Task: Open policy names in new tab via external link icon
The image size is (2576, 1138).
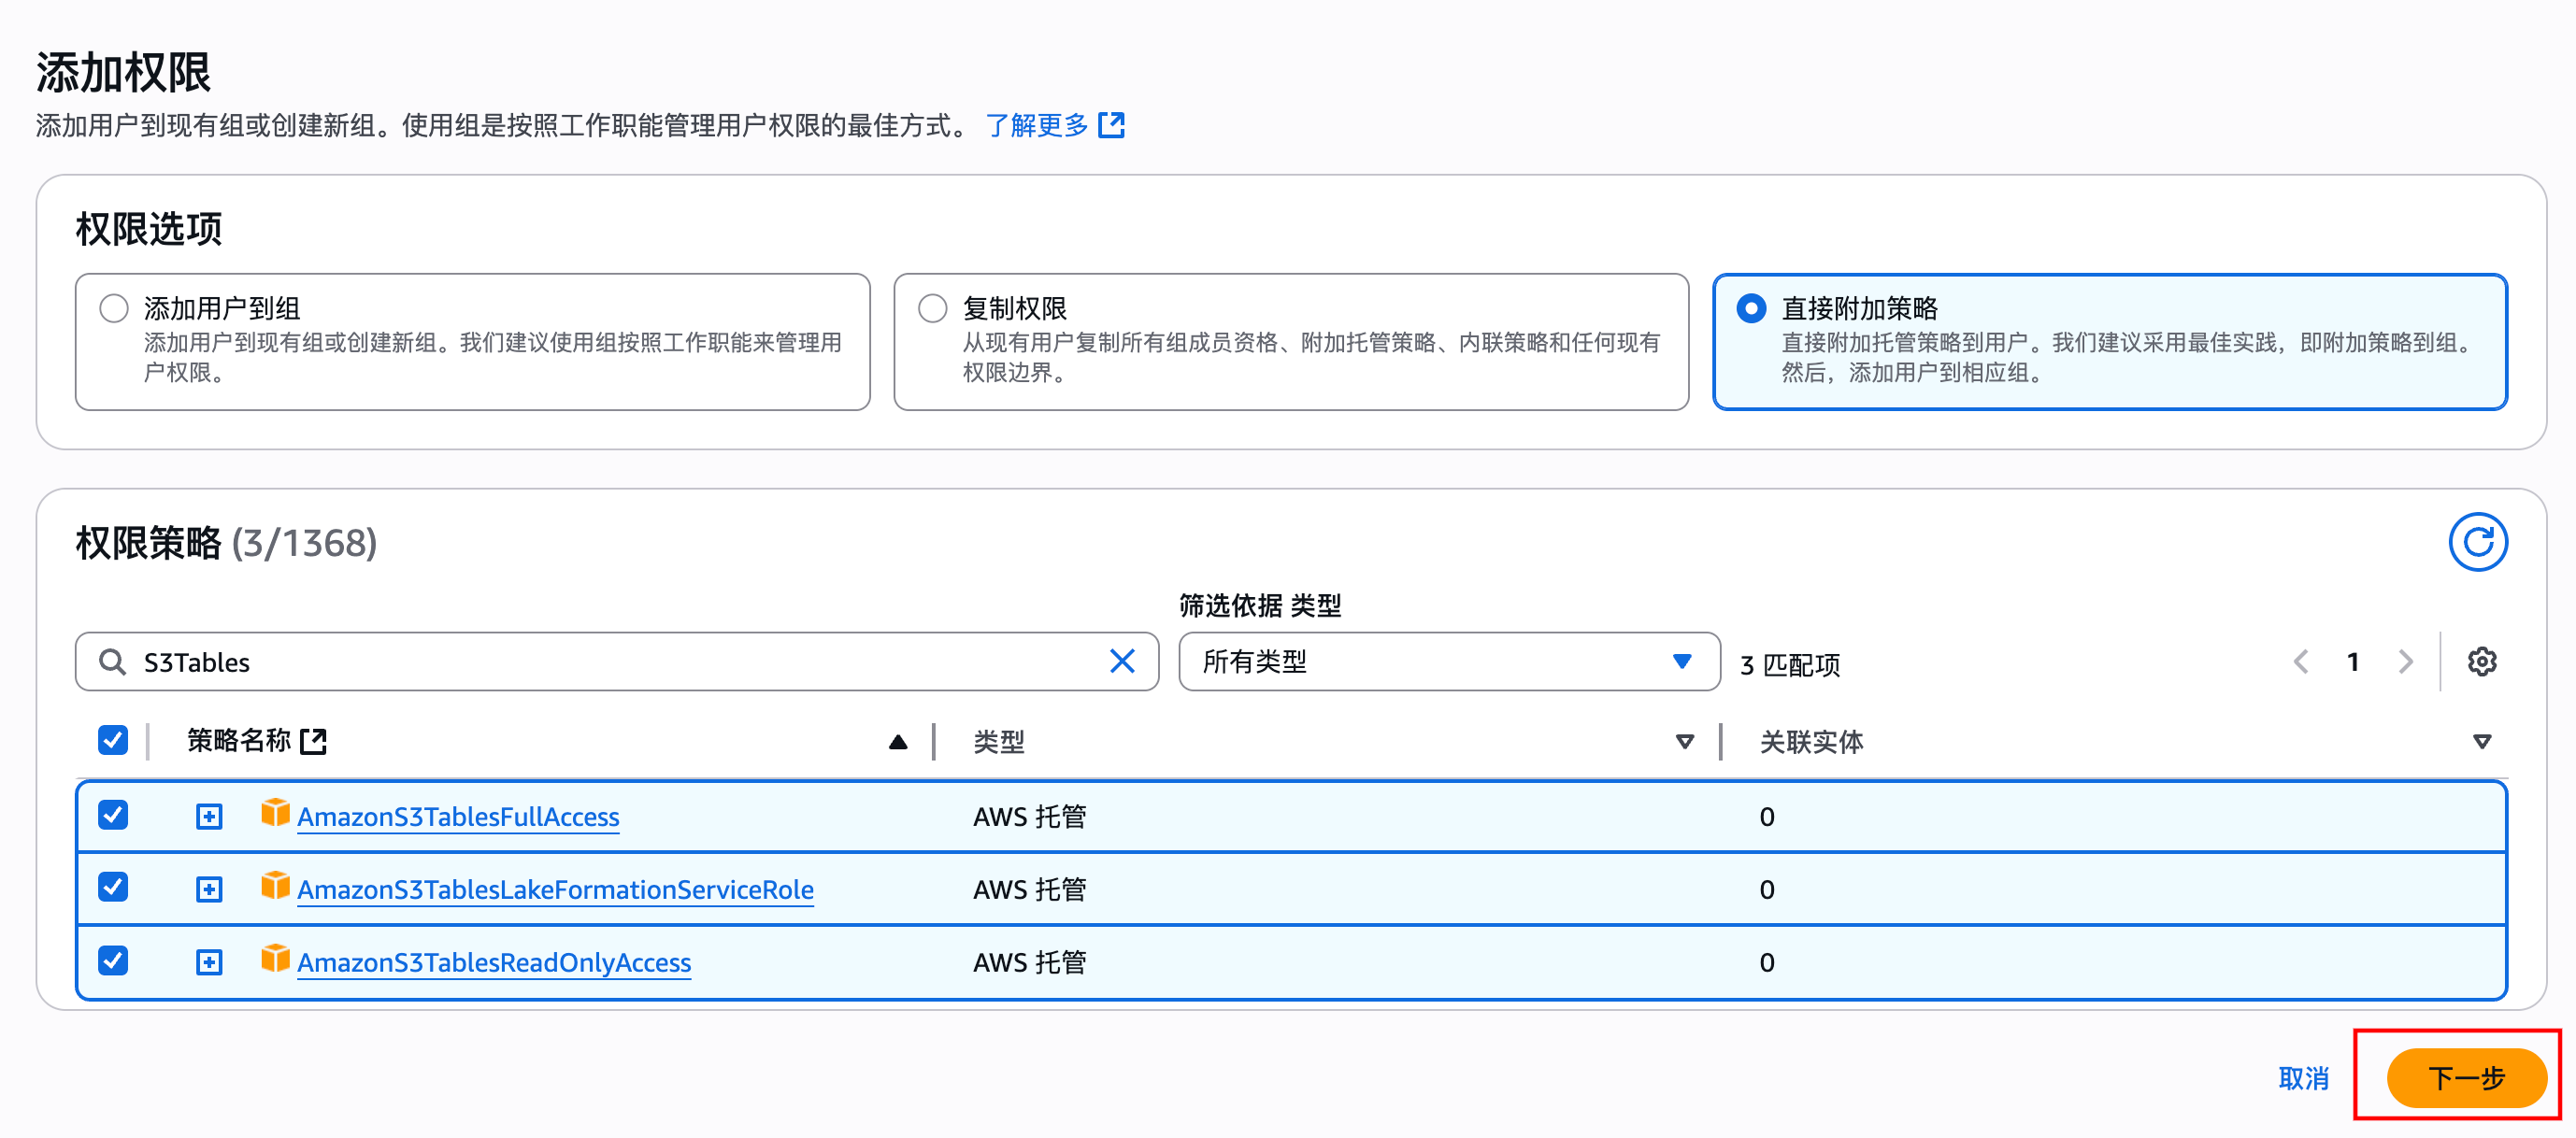Action: tap(315, 741)
